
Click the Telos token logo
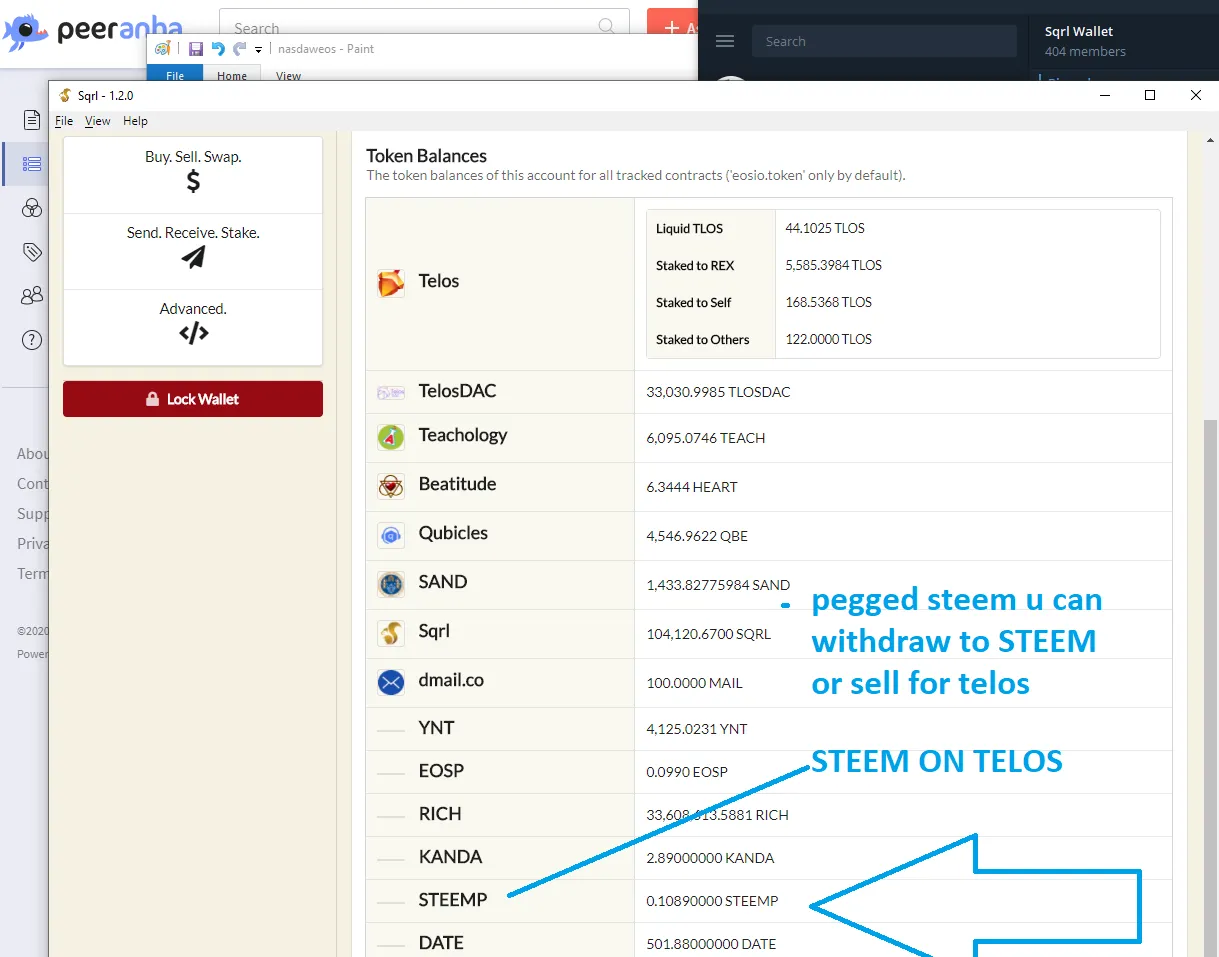tap(391, 283)
